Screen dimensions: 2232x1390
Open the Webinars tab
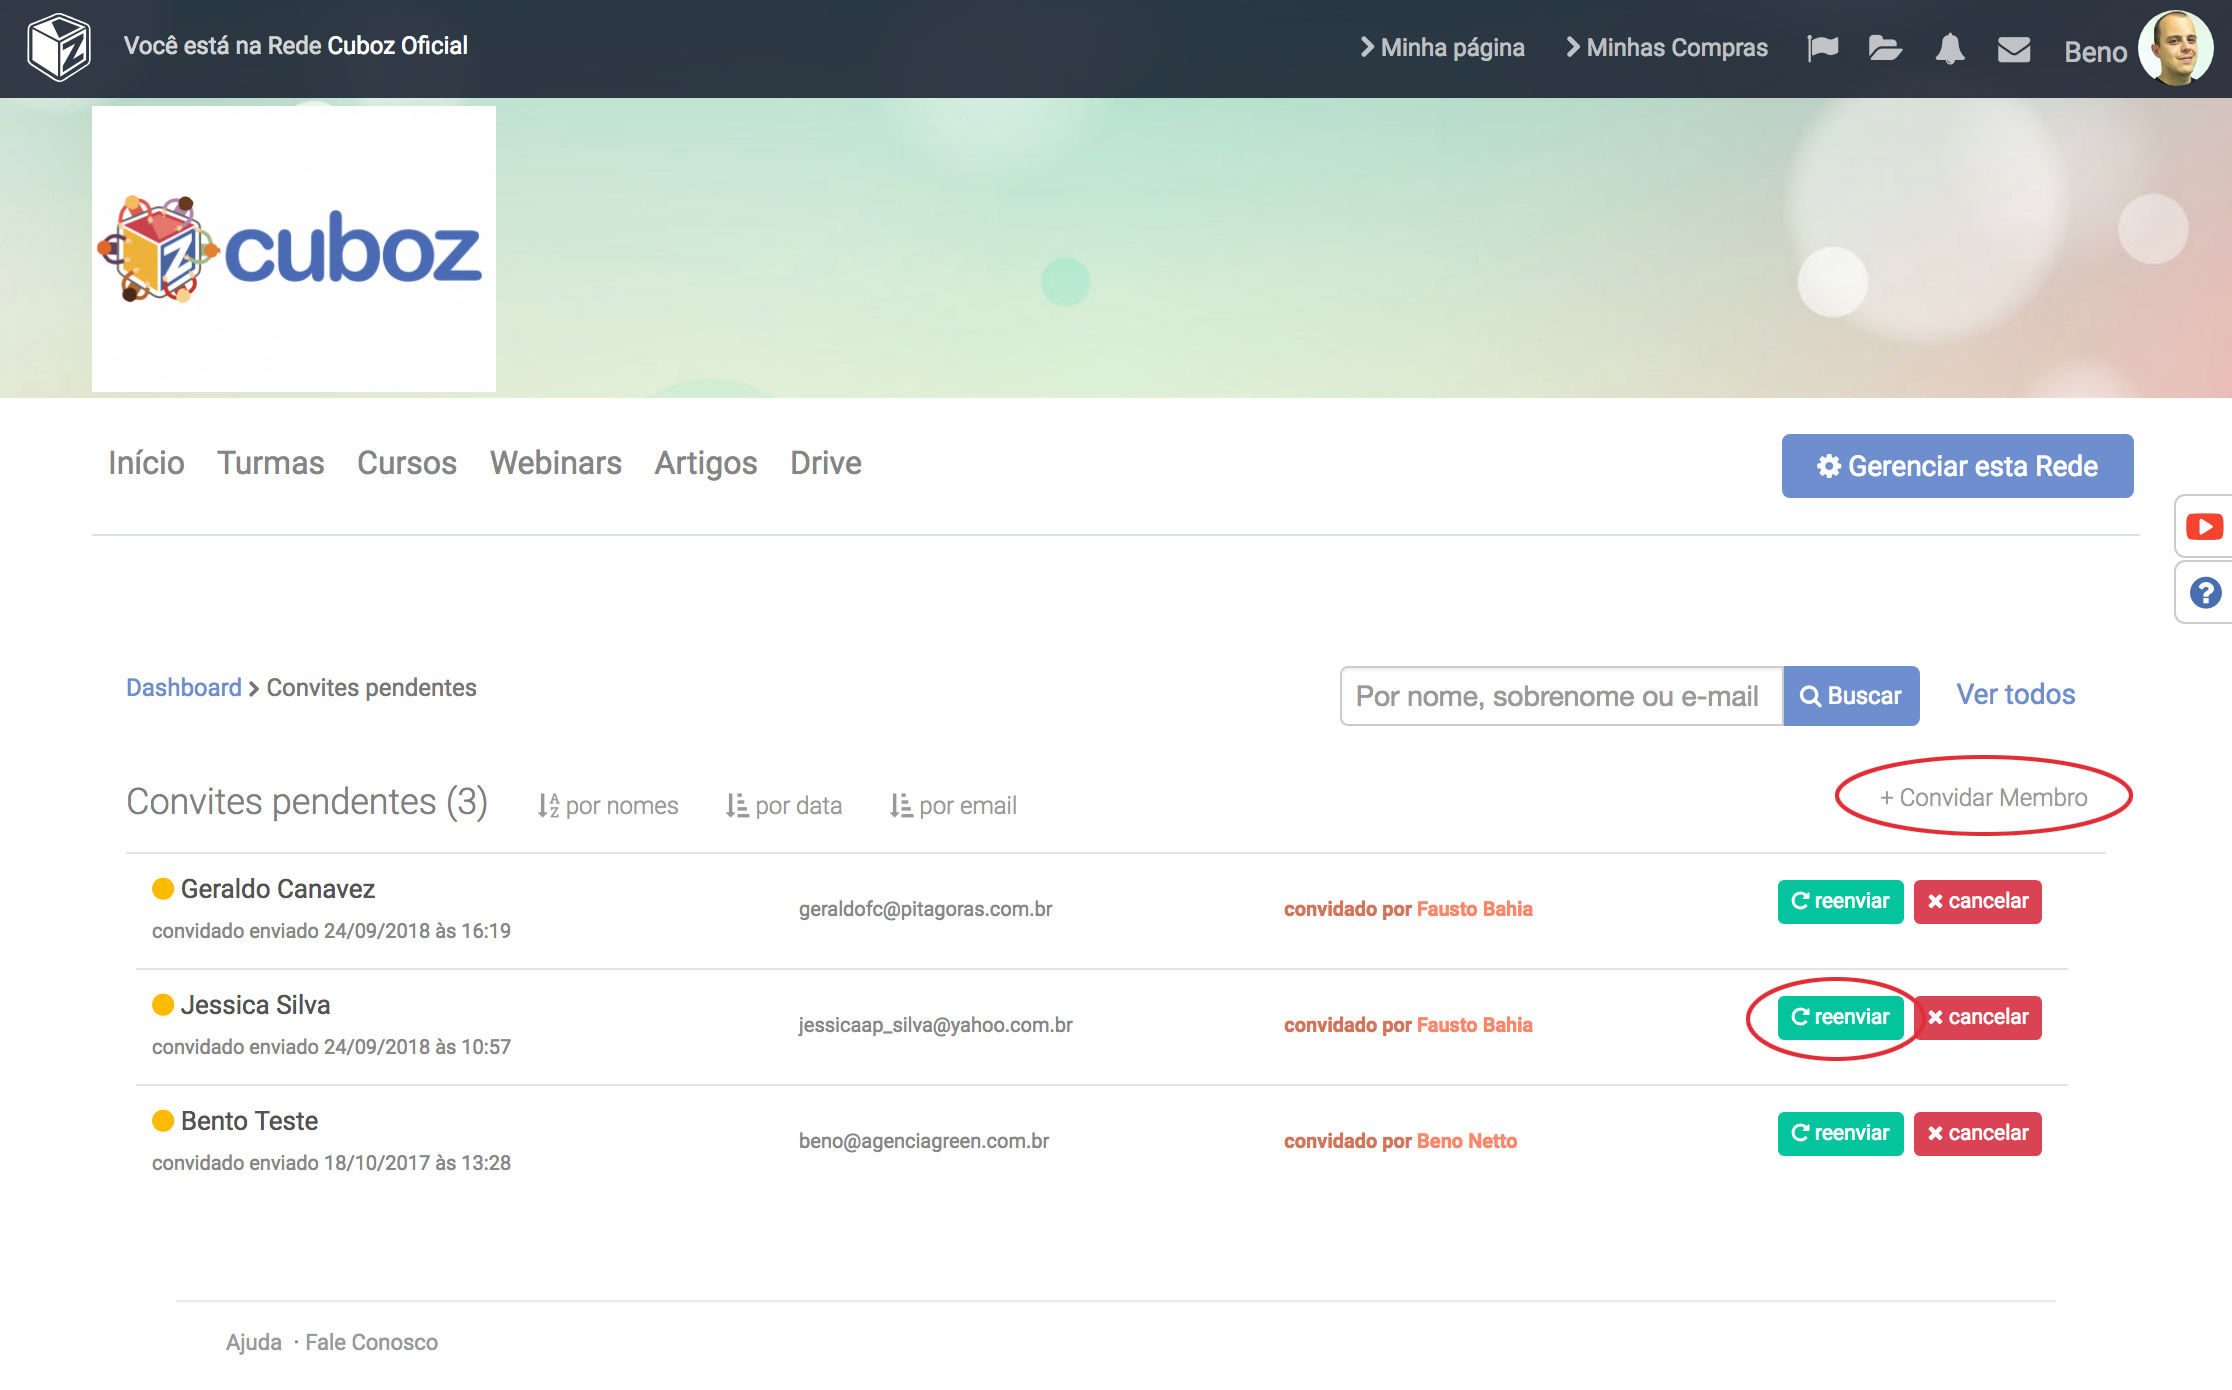click(x=555, y=463)
